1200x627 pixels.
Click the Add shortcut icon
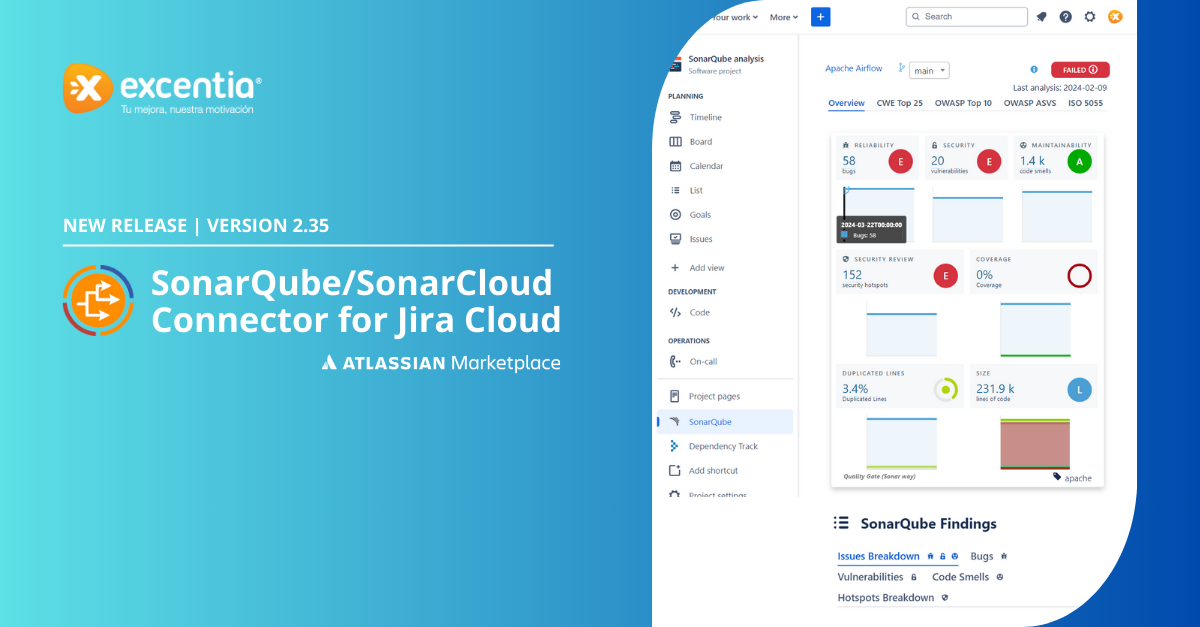click(676, 470)
